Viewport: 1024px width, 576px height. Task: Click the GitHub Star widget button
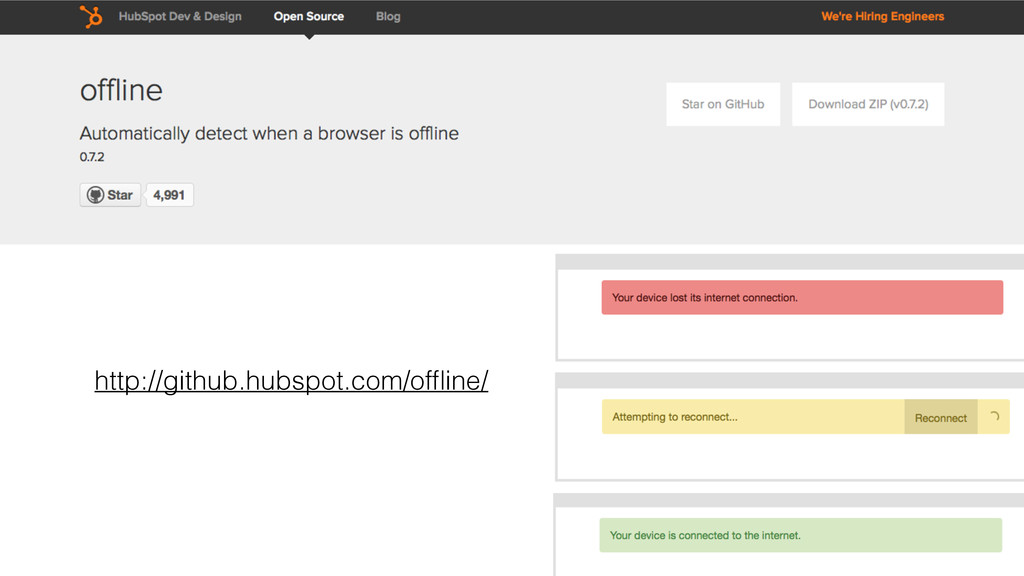coord(110,195)
